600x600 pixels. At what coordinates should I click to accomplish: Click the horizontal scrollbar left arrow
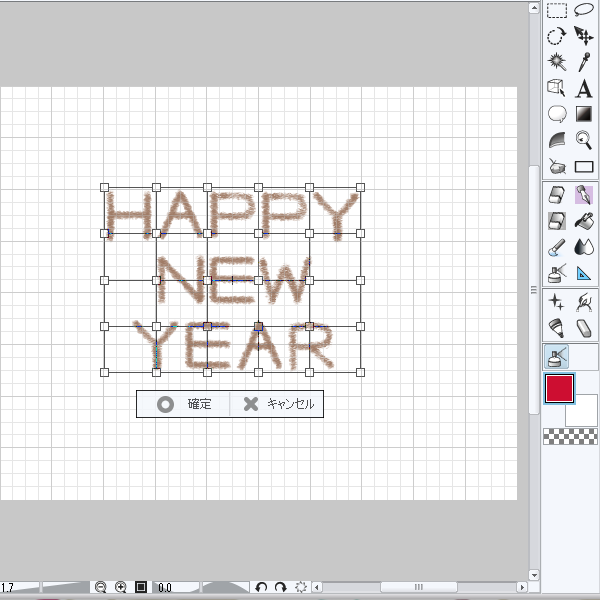pos(317,587)
